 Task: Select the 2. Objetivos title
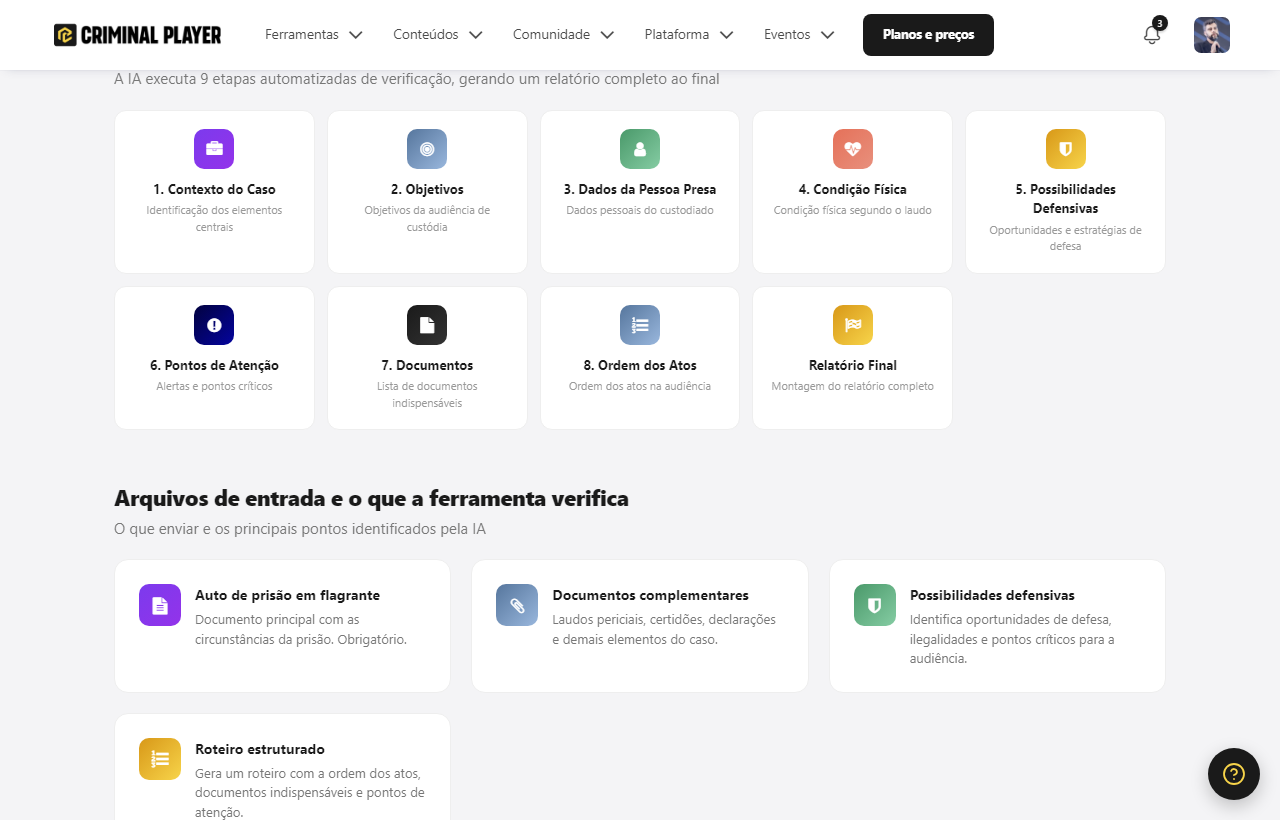point(427,189)
